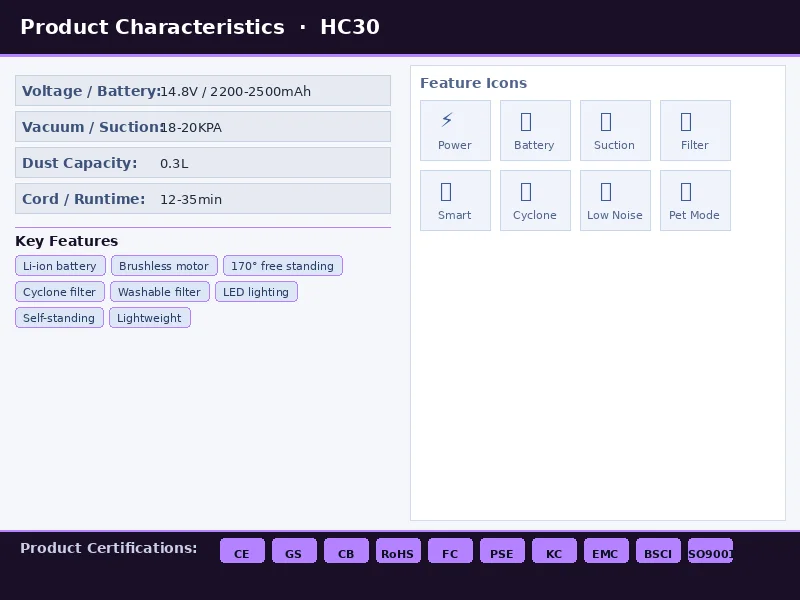Open the Suction feature icon tile
The image size is (800, 600).
click(615, 131)
